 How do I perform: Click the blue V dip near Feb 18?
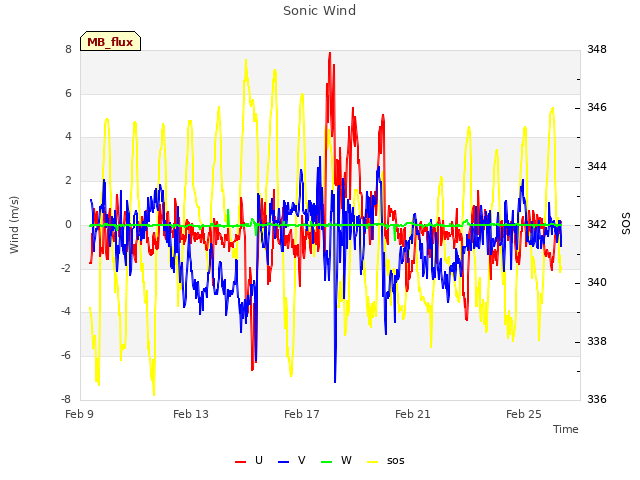pos(335,380)
